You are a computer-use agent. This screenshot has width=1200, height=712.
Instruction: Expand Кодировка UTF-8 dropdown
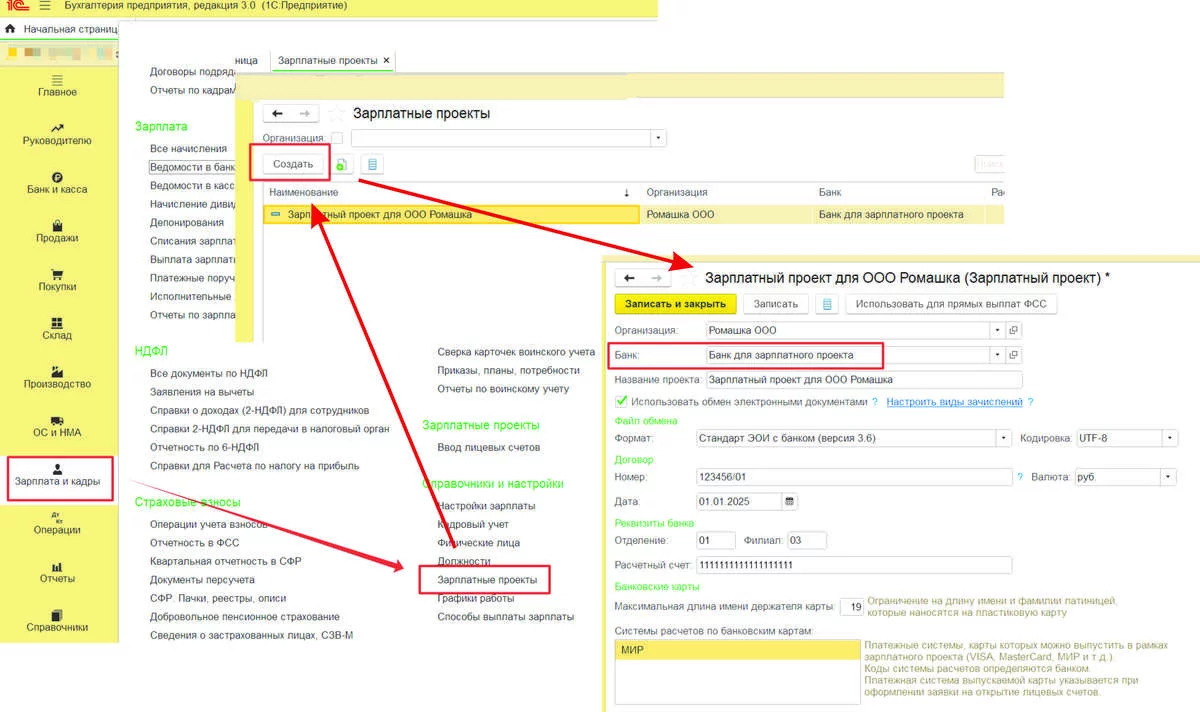1170,438
